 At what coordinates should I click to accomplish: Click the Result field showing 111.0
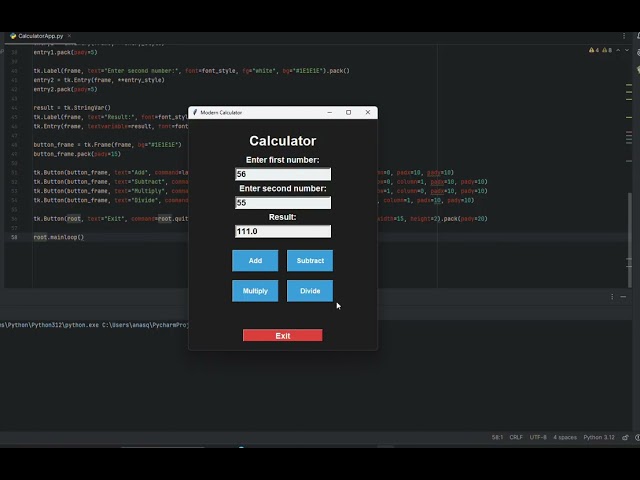tap(283, 231)
